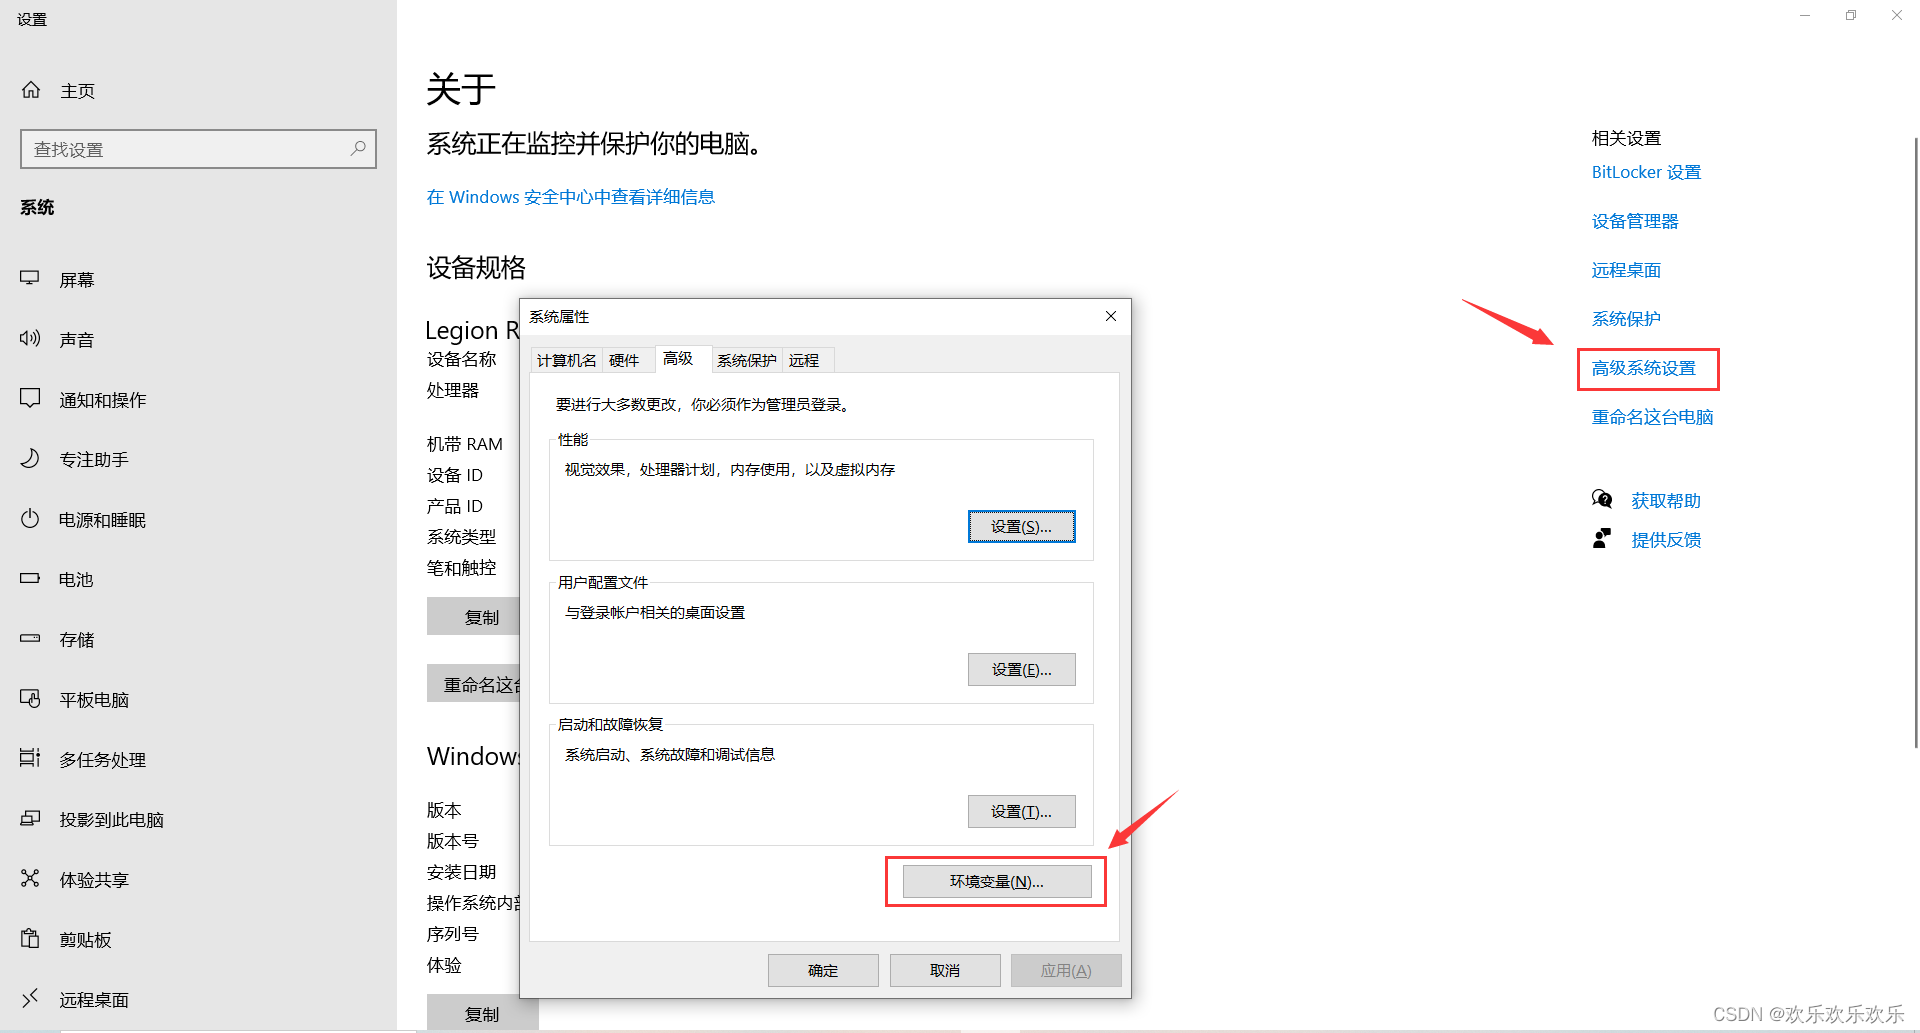Image resolution: width=1920 pixels, height=1033 pixels.
Task: Click the 设备 ID label
Action: coord(455,475)
